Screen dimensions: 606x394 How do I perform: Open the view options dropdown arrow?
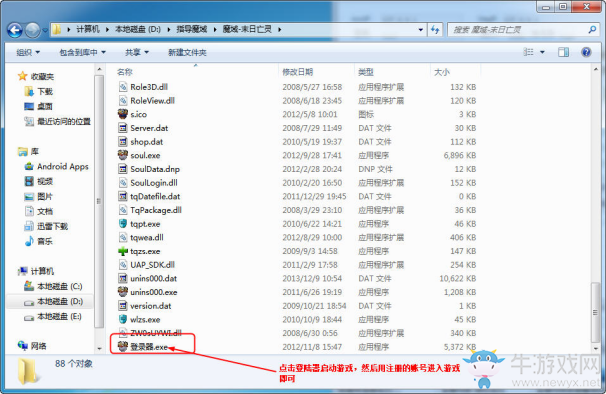(542, 52)
